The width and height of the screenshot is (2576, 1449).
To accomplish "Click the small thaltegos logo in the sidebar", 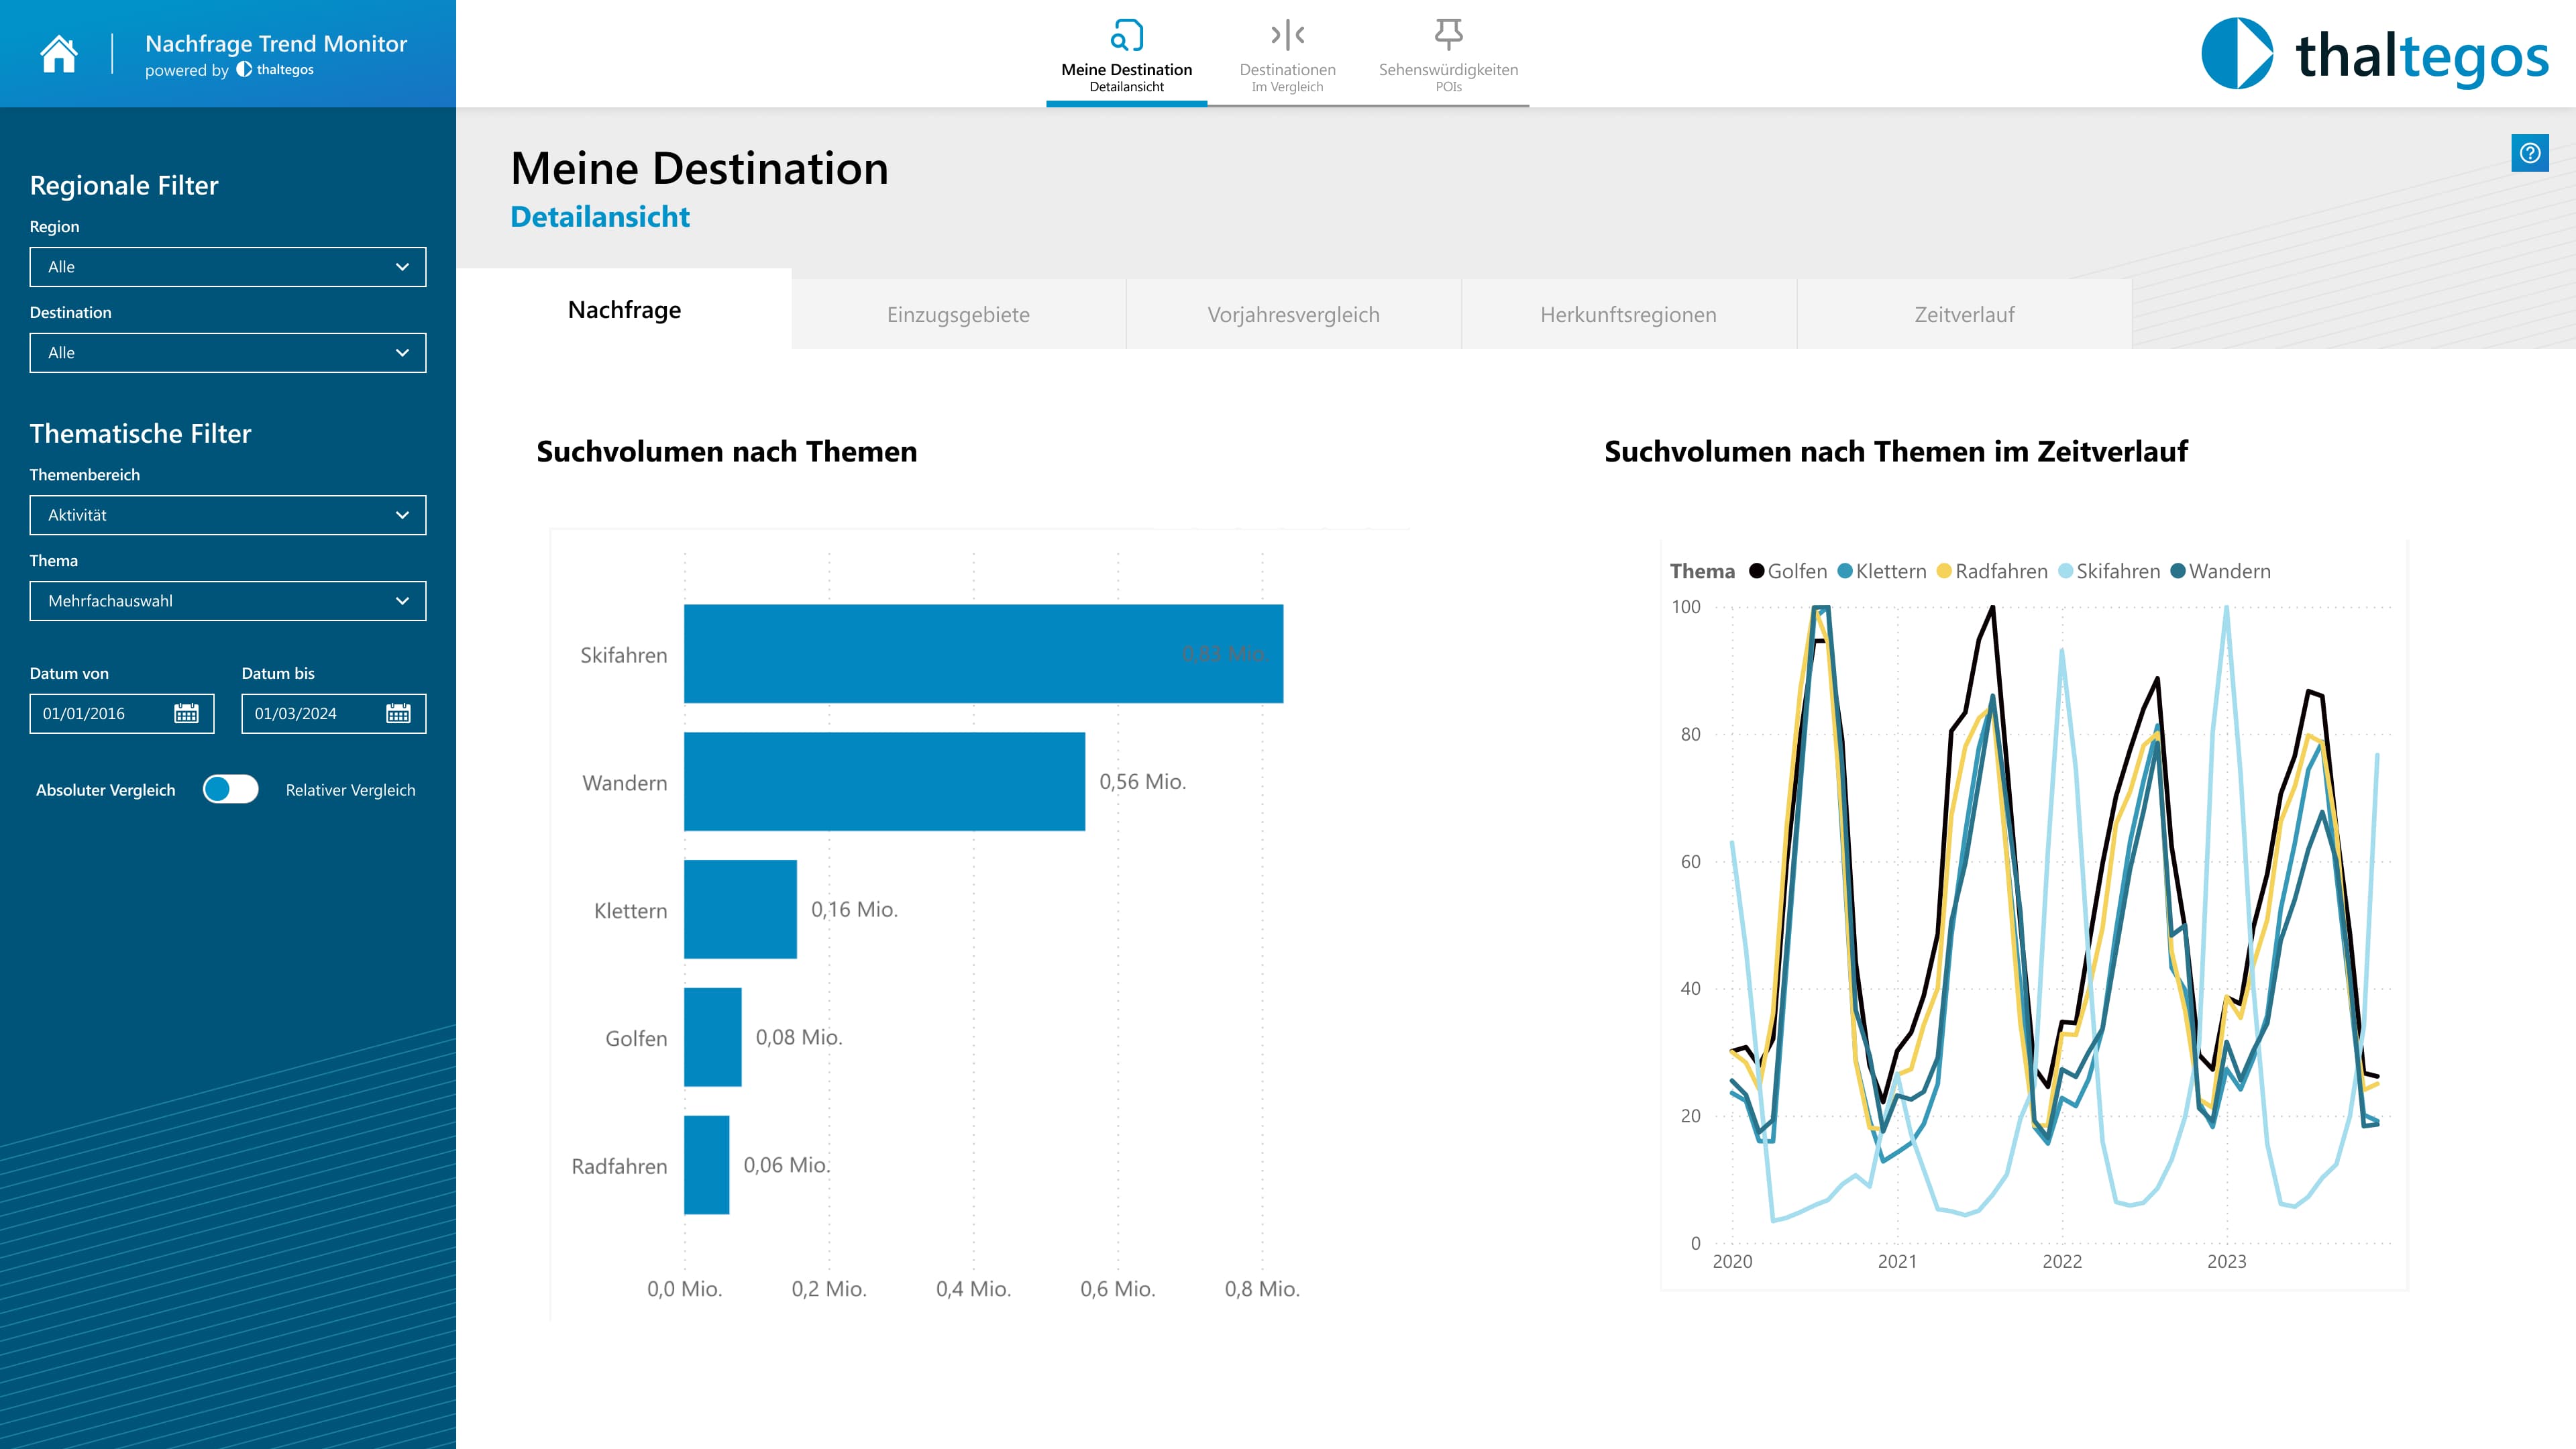I will 275,70.
